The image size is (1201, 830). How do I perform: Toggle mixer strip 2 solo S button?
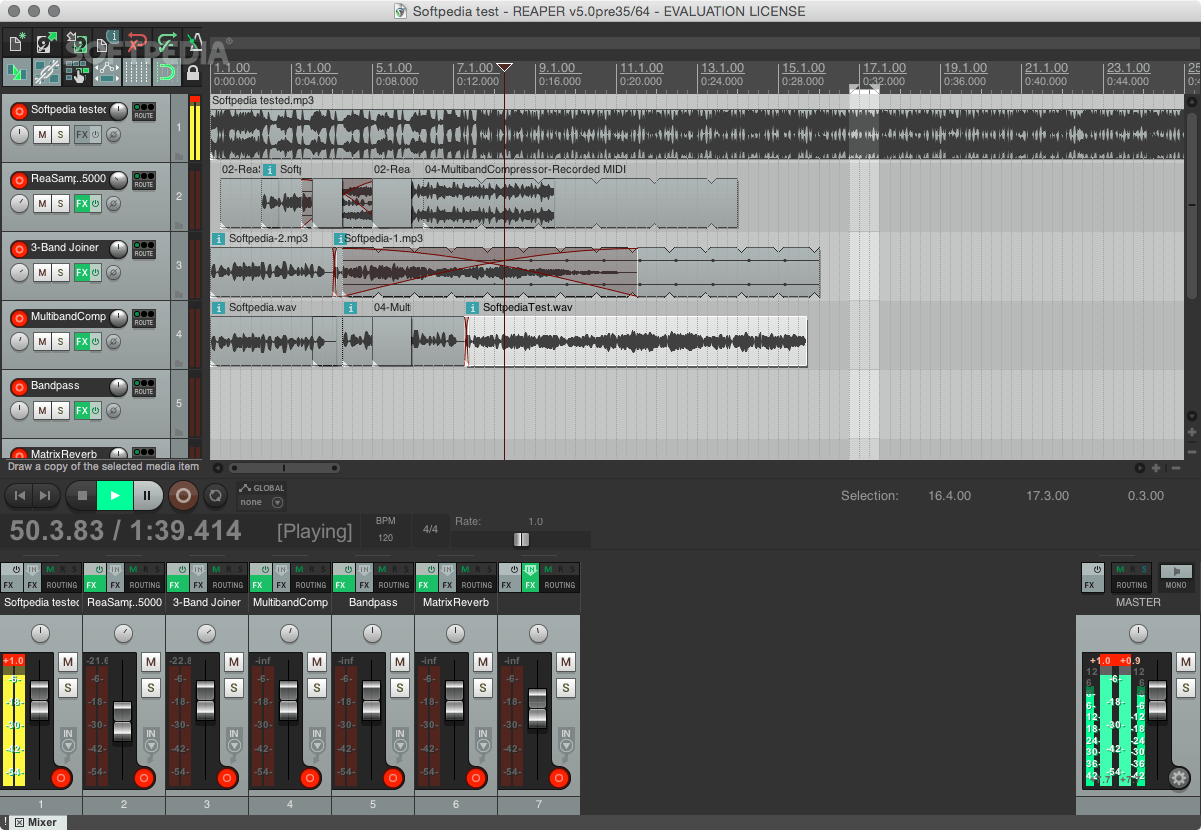150,687
